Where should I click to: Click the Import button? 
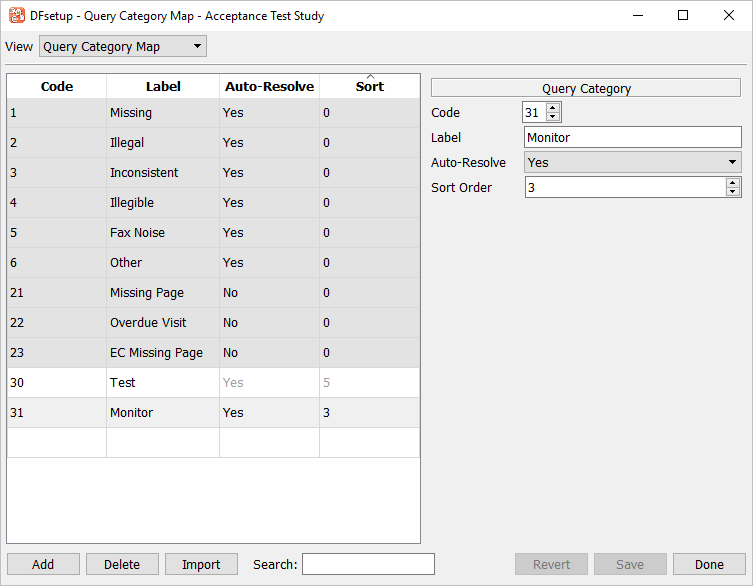(201, 564)
